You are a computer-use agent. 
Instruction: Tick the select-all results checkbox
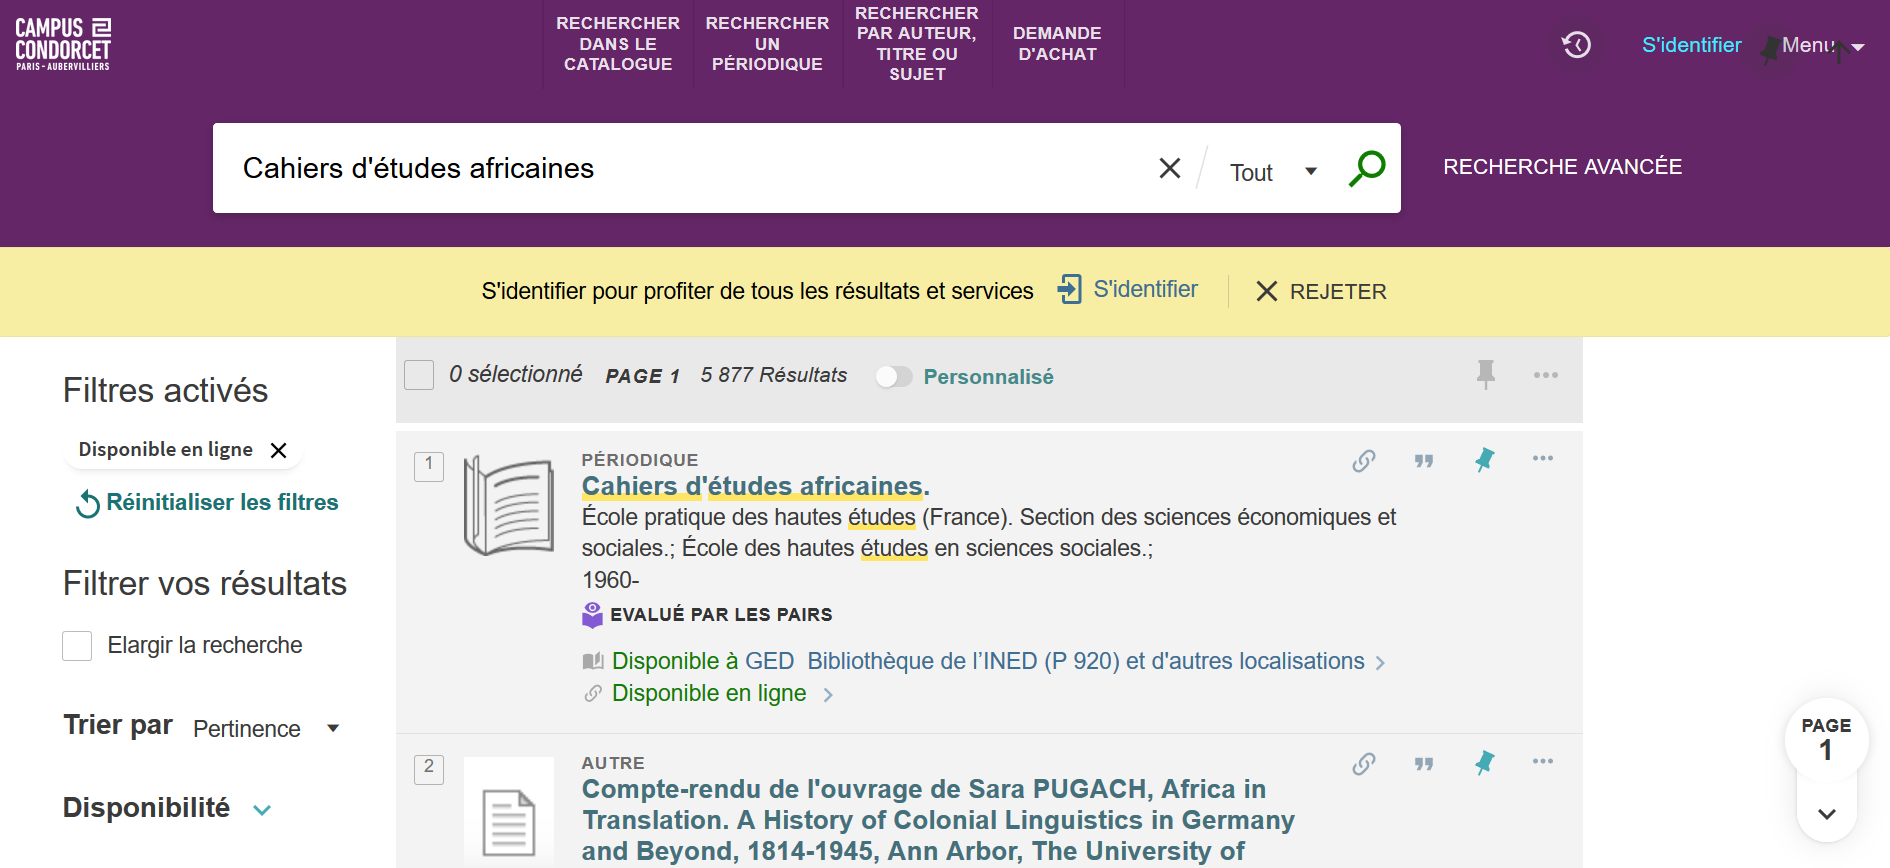coord(419,375)
